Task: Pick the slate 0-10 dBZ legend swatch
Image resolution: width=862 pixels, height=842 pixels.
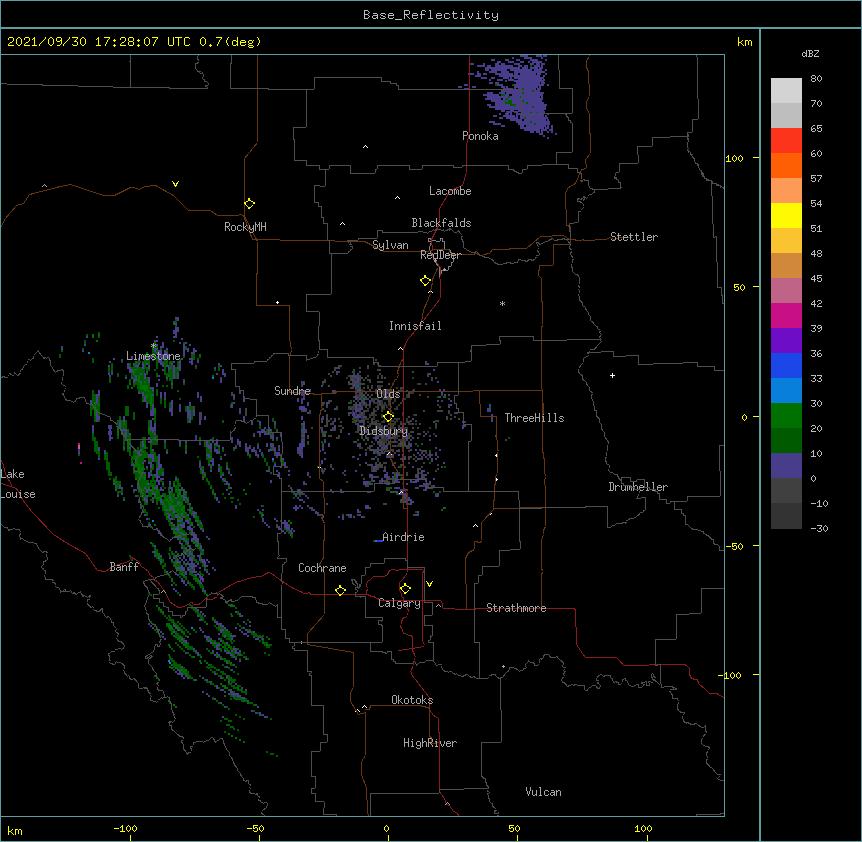Action: (x=786, y=466)
